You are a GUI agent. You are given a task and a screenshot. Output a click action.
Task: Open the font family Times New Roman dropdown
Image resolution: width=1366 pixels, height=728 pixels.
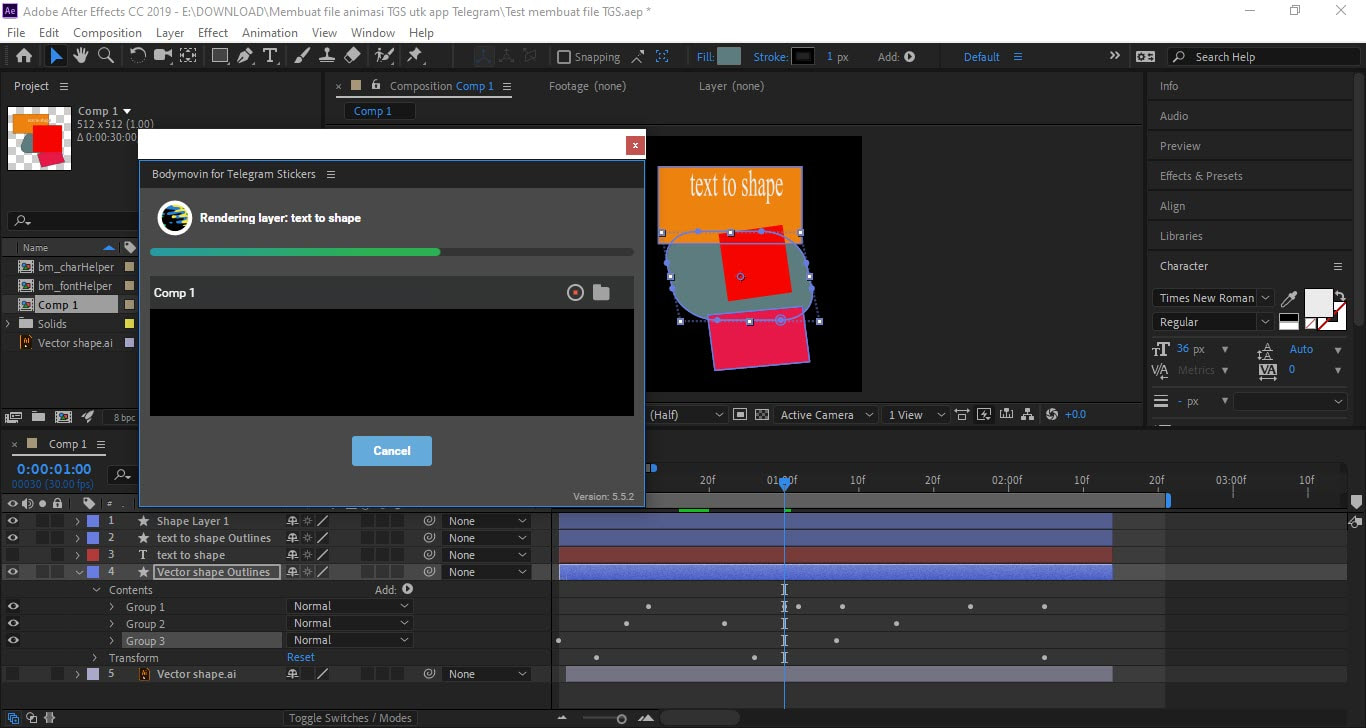[x=1213, y=298]
